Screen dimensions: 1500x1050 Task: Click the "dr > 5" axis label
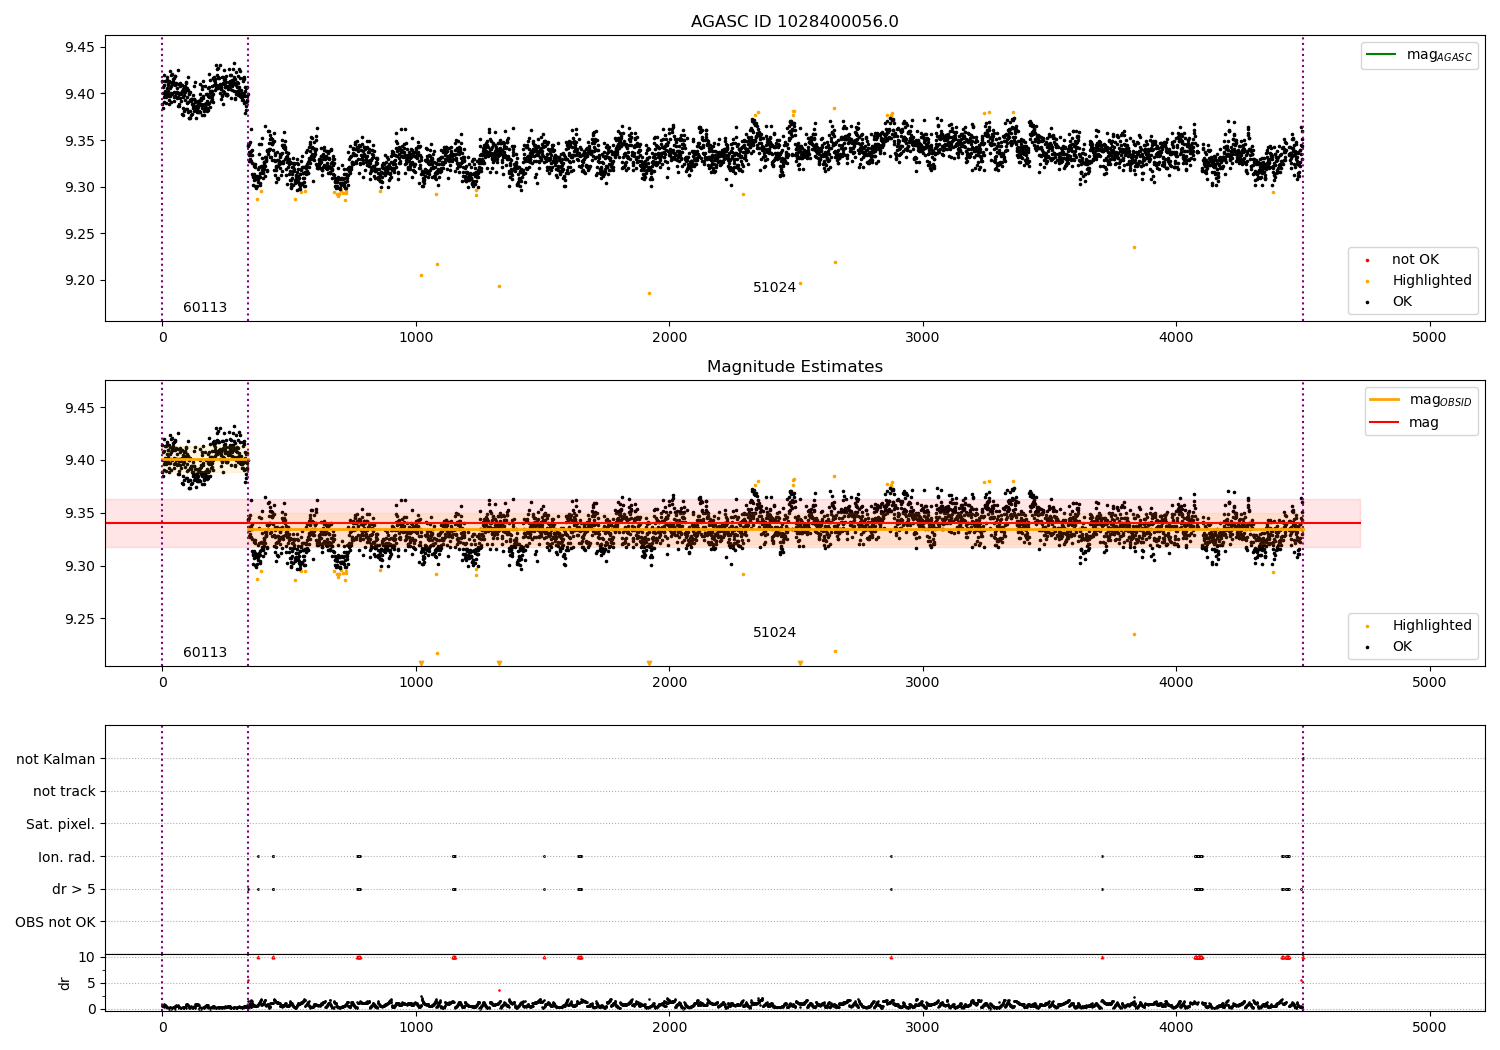[74, 889]
